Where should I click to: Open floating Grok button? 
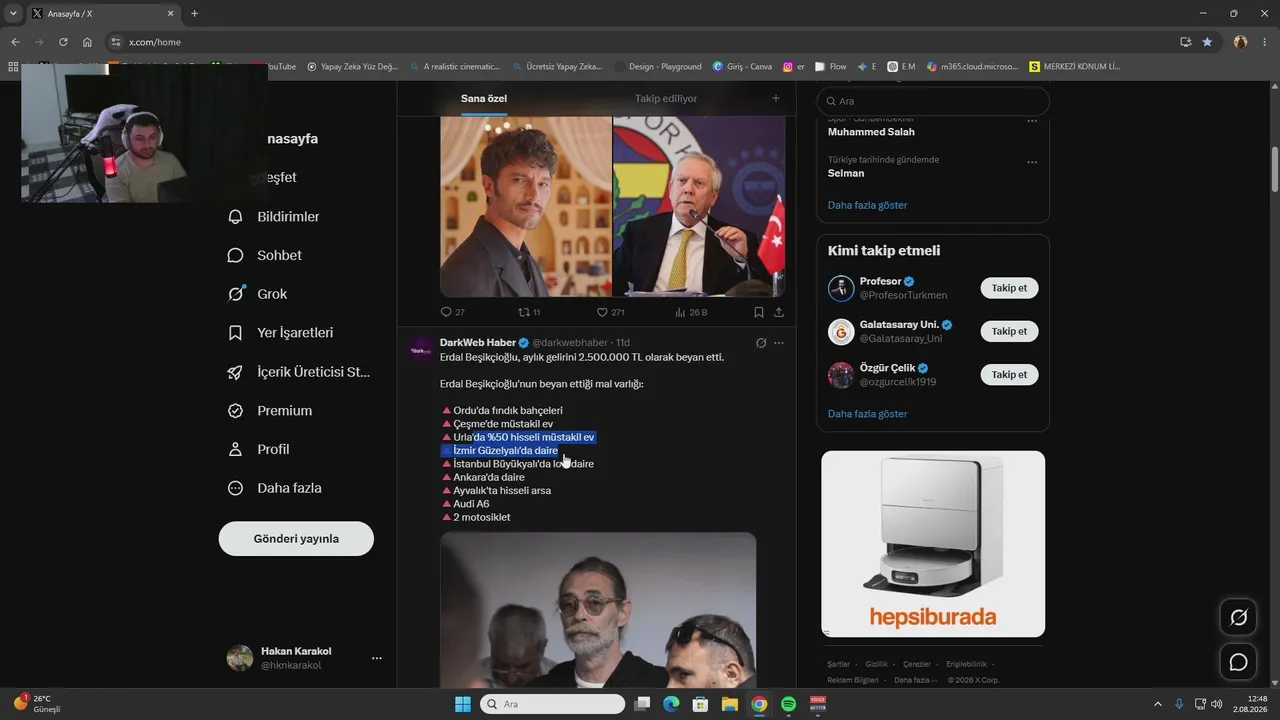1238,617
